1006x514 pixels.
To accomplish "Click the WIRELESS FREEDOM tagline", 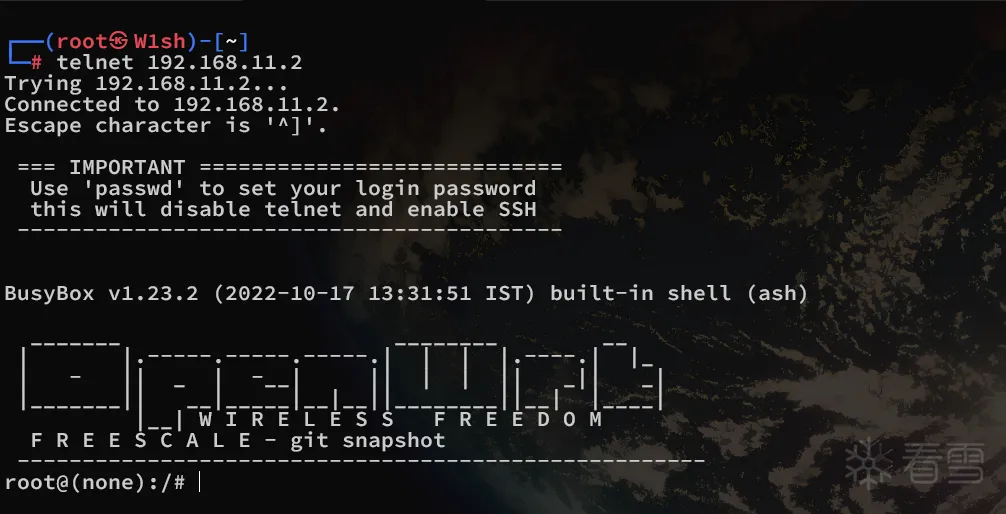I will coord(401,420).
